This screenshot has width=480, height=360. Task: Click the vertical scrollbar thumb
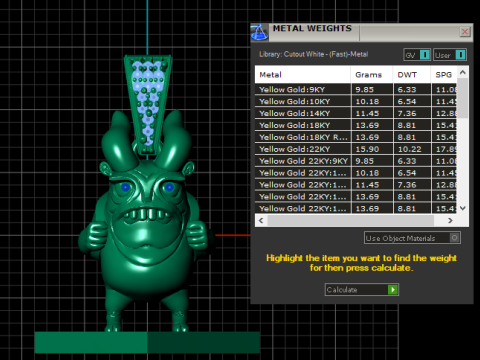tap(462, 98)
